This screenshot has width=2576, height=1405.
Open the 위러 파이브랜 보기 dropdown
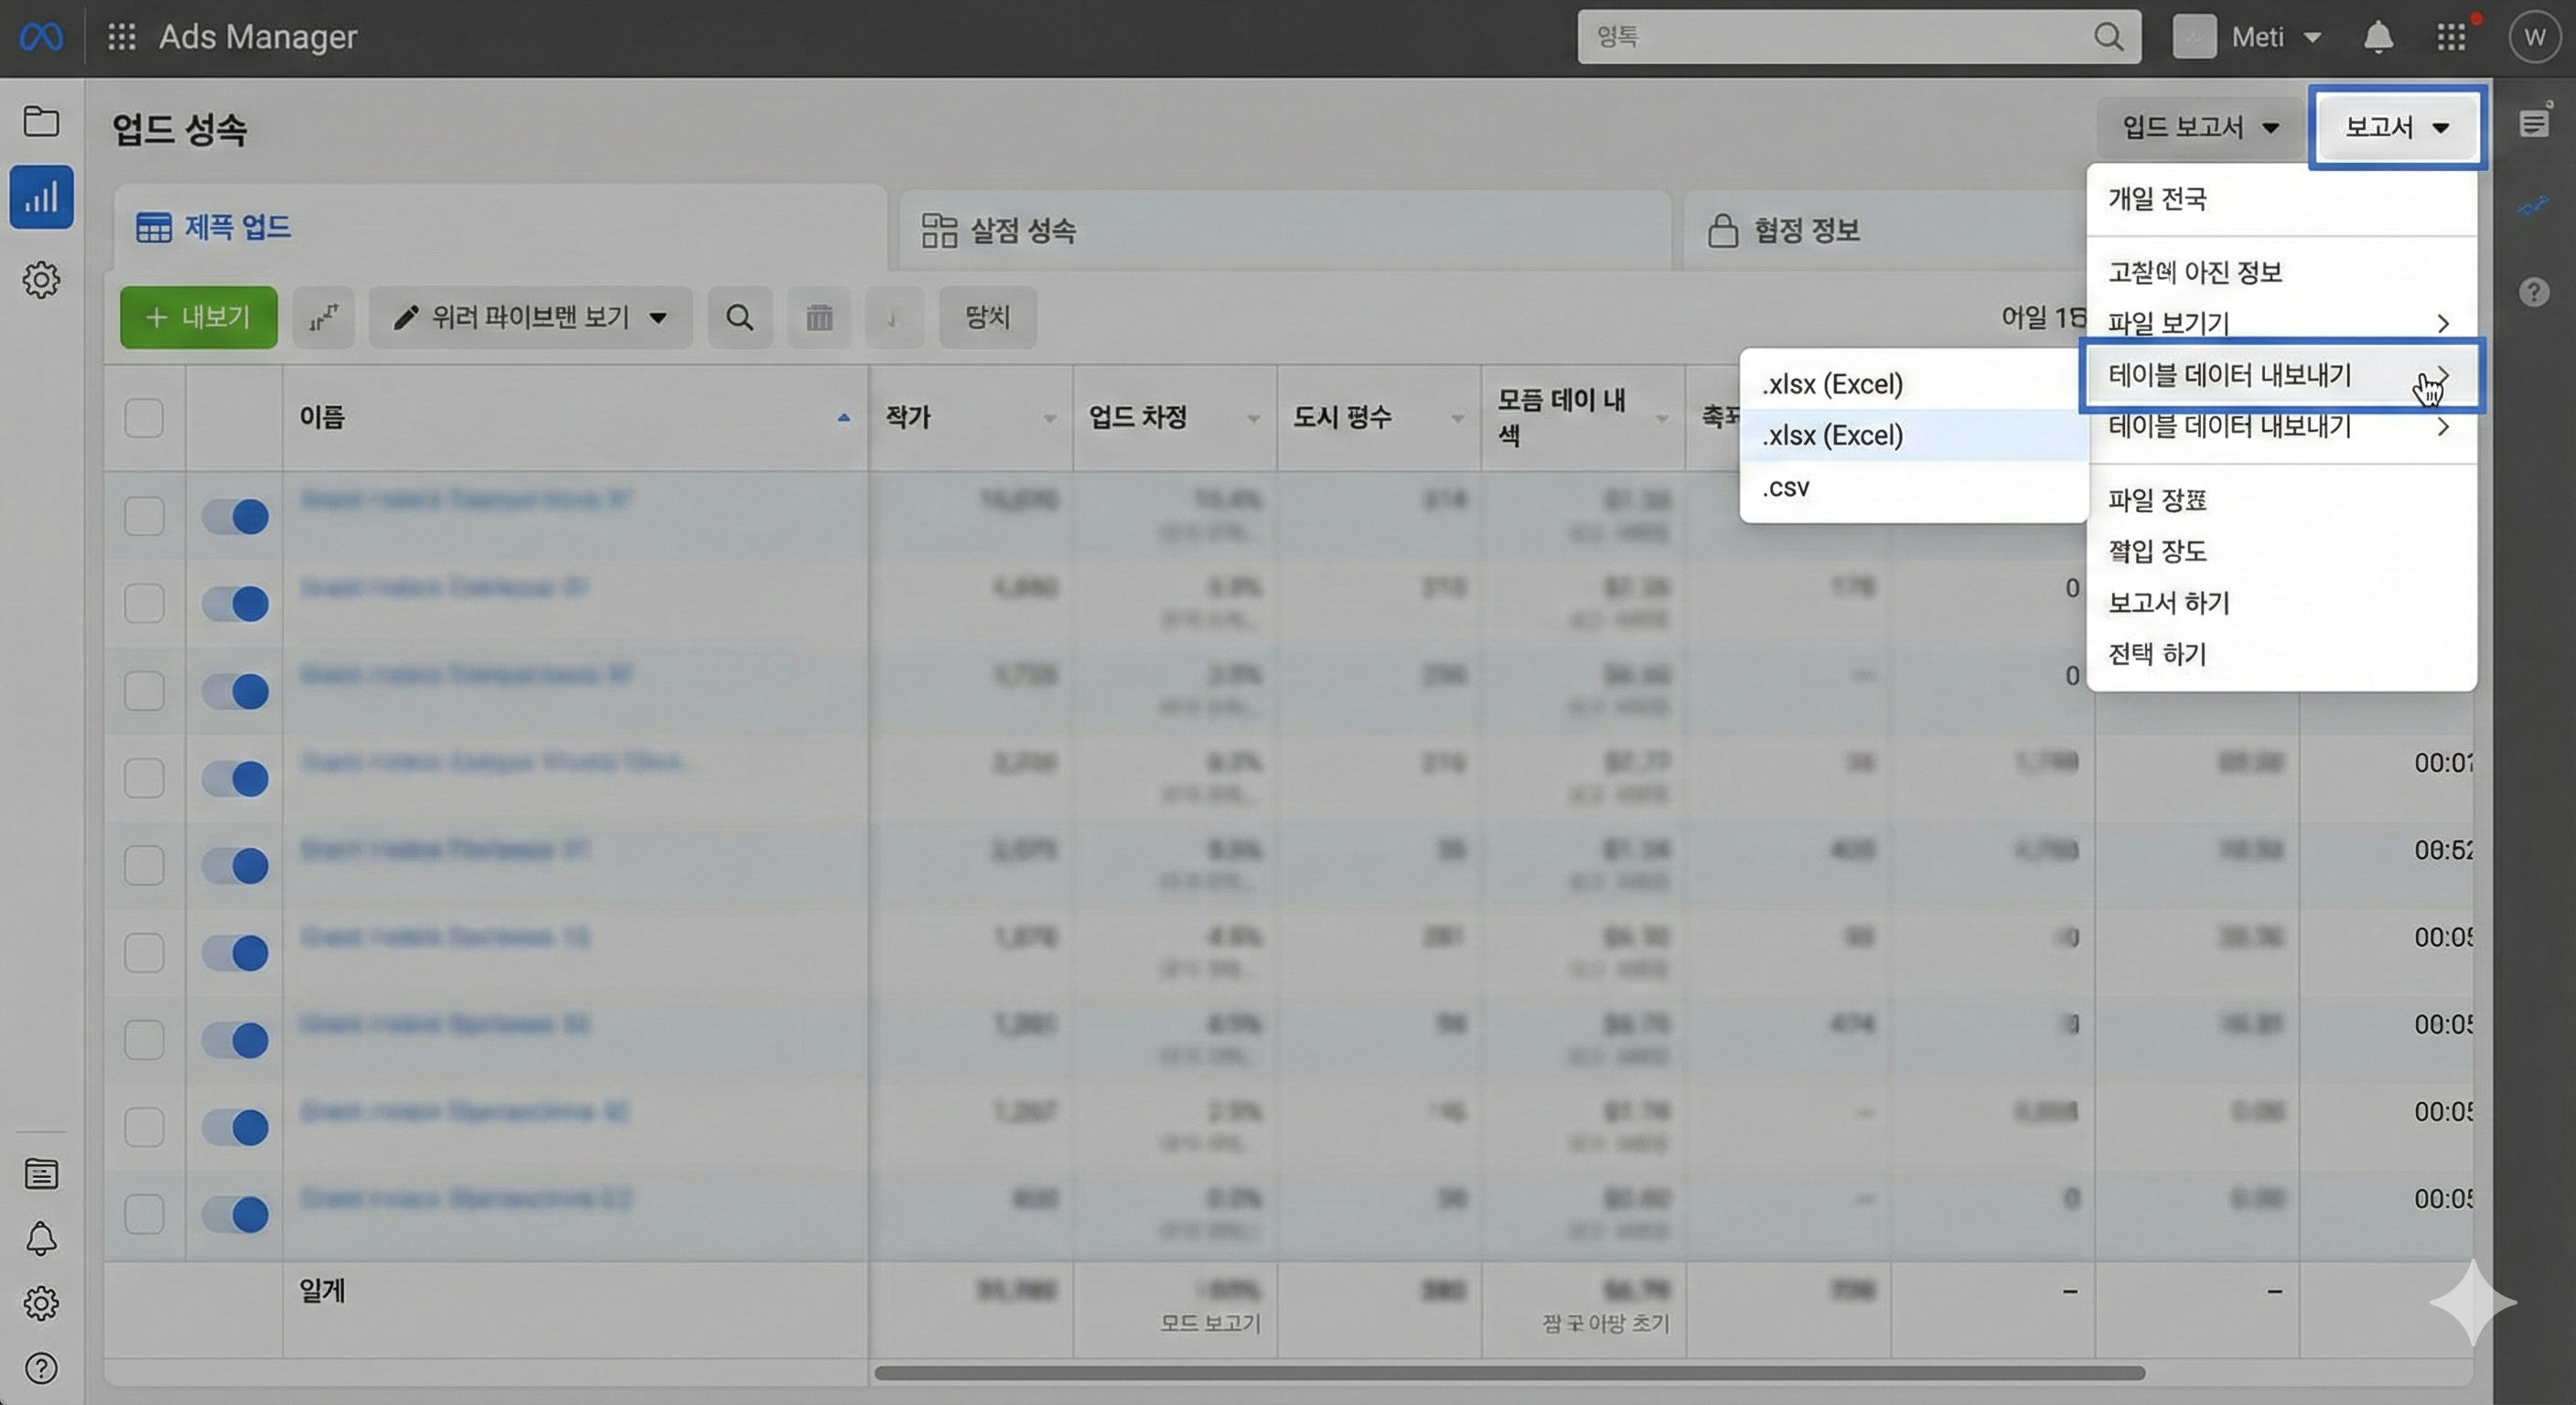[530, 318]
